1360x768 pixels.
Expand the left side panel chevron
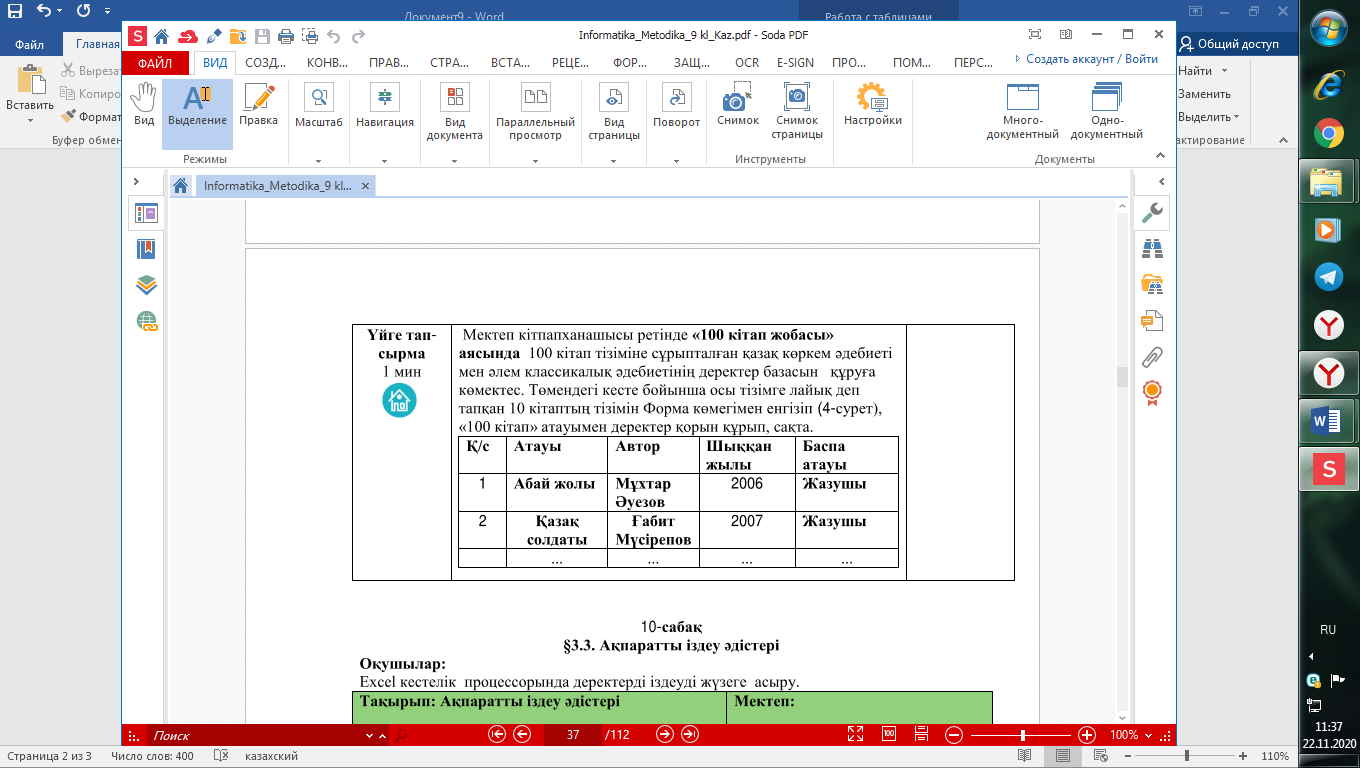(137, 182)
